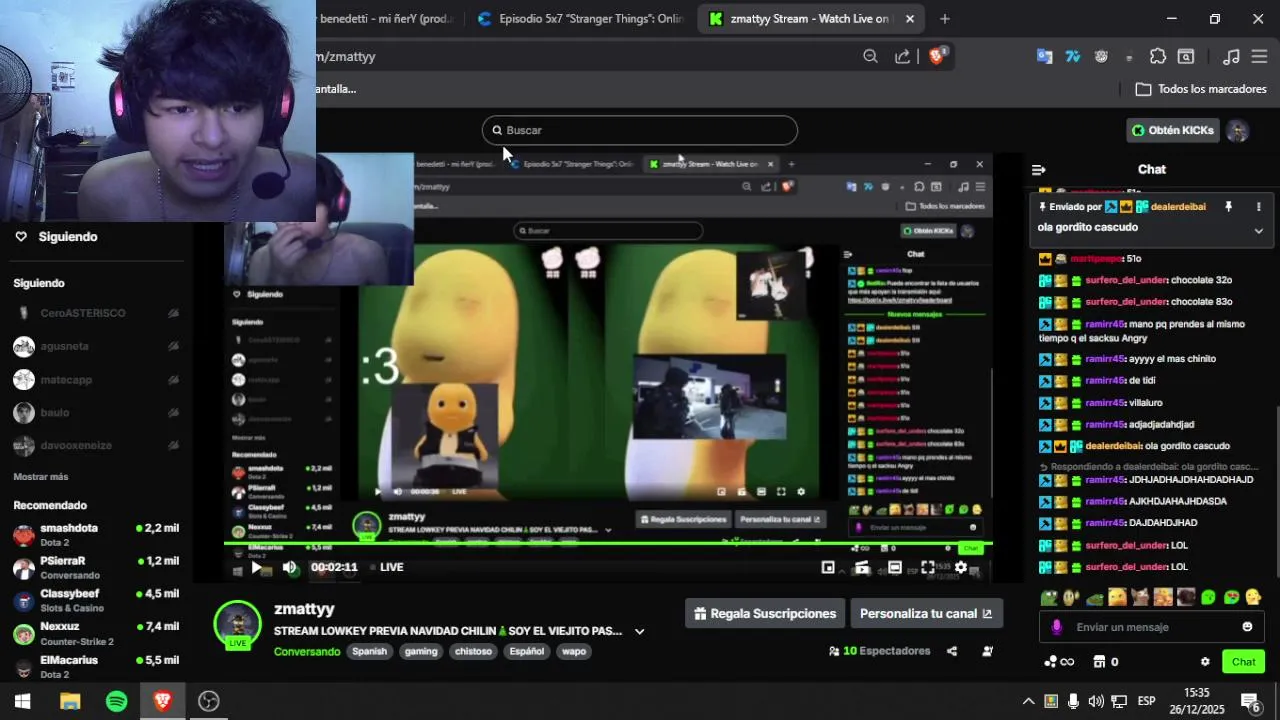Insert the first Pepe frog emote

[x=1049, y=598]
